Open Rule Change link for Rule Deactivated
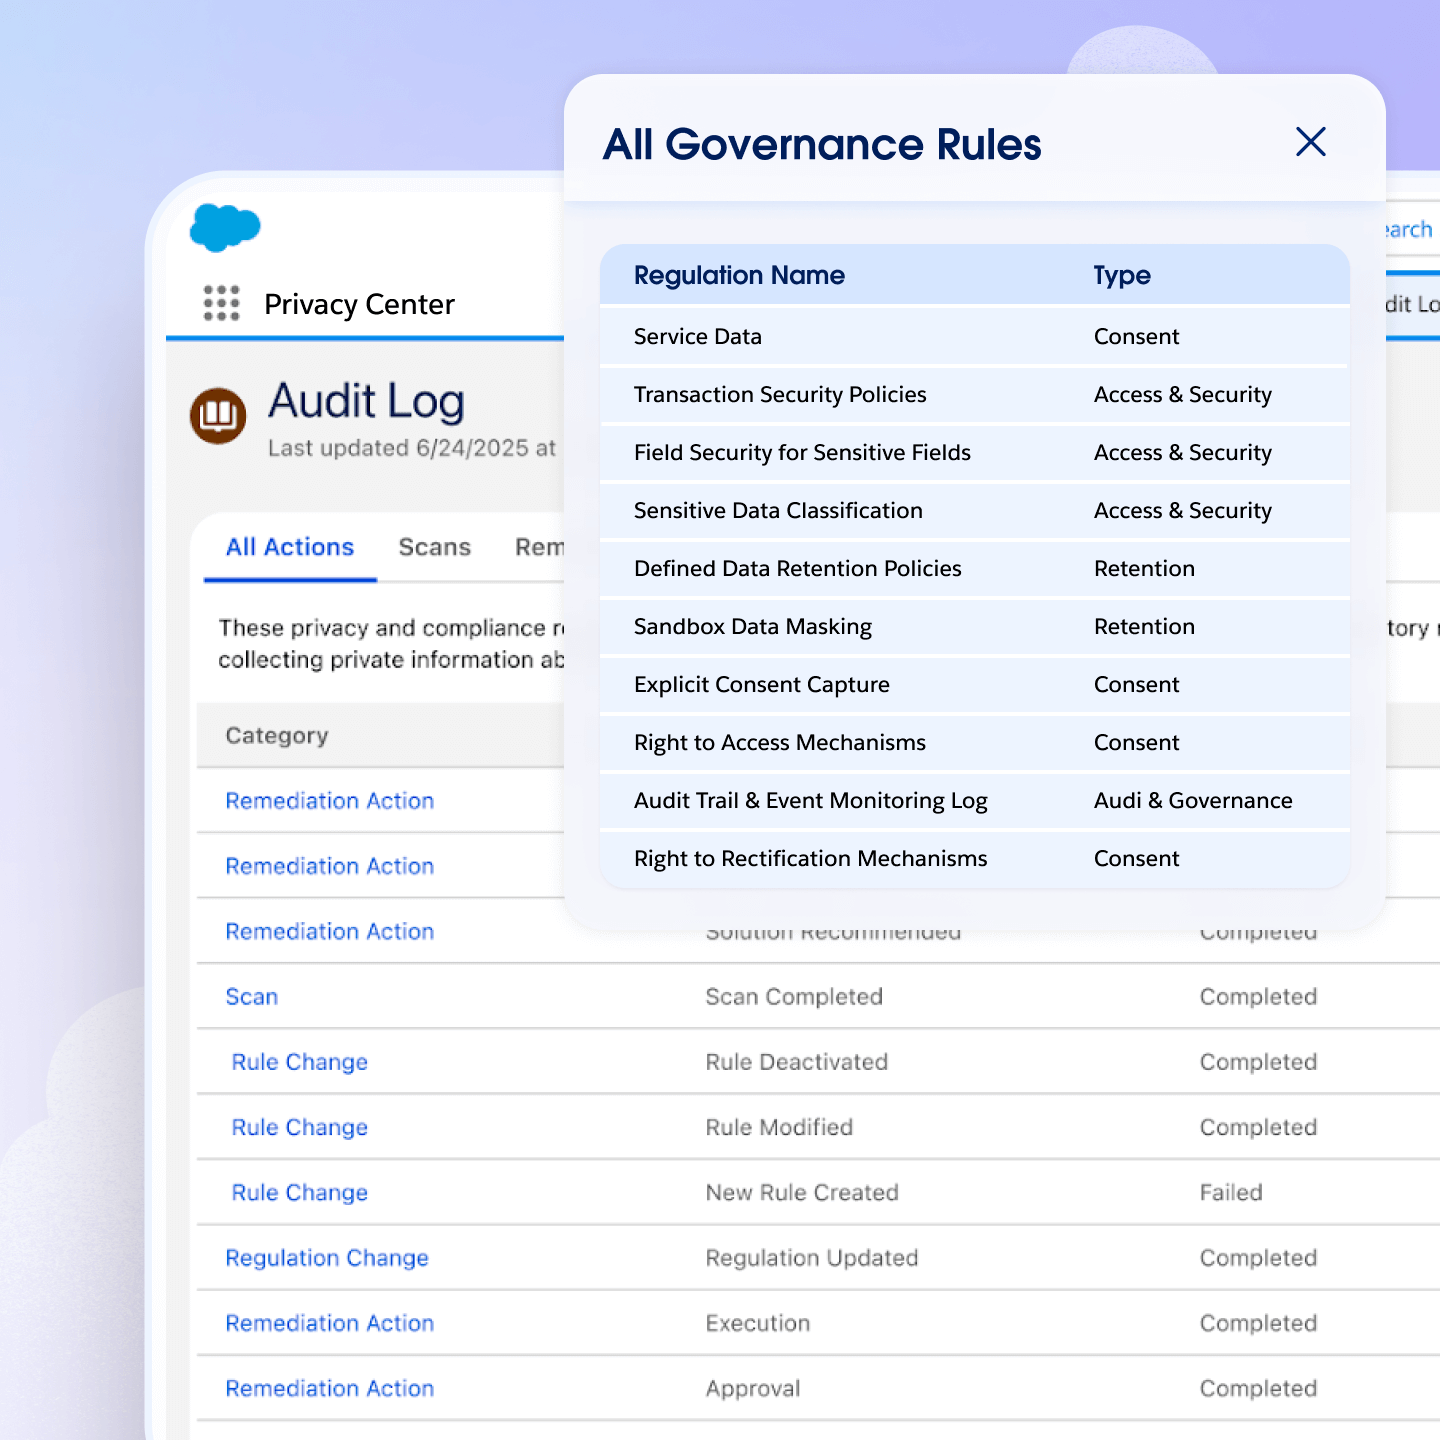This screenshot has width=1440, height=1440. [x=300, y=1062]
